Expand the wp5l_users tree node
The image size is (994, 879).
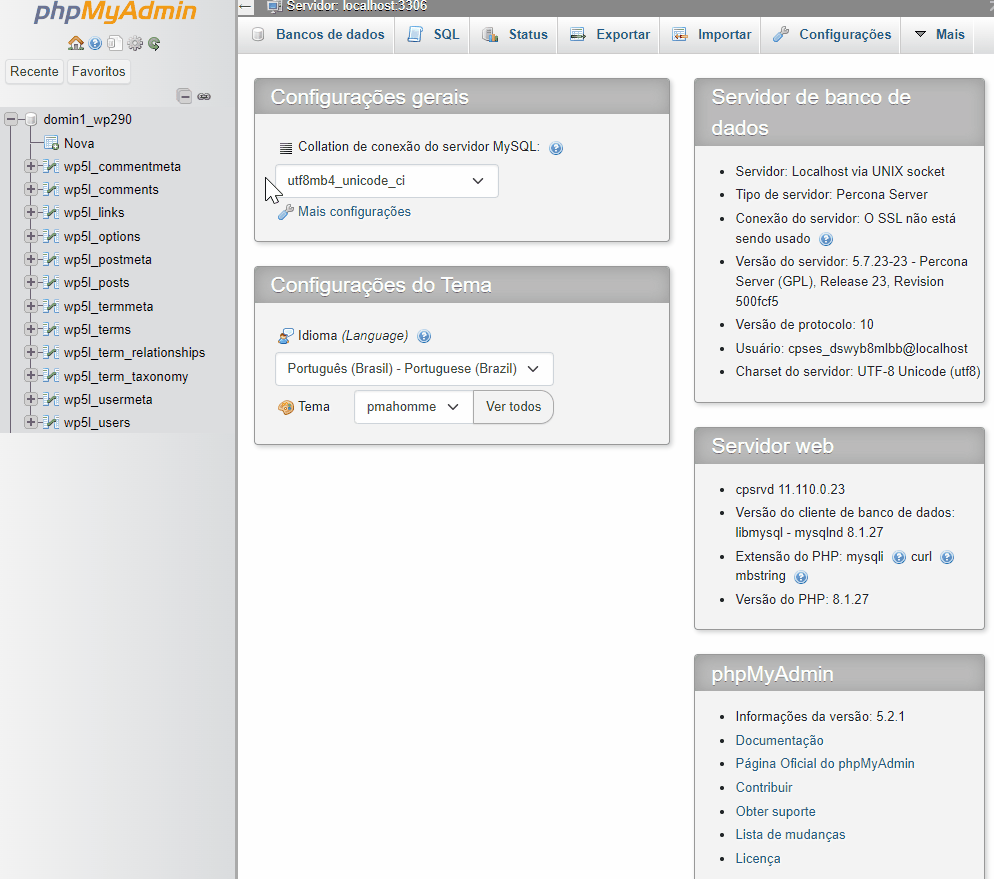pos(30,422)
